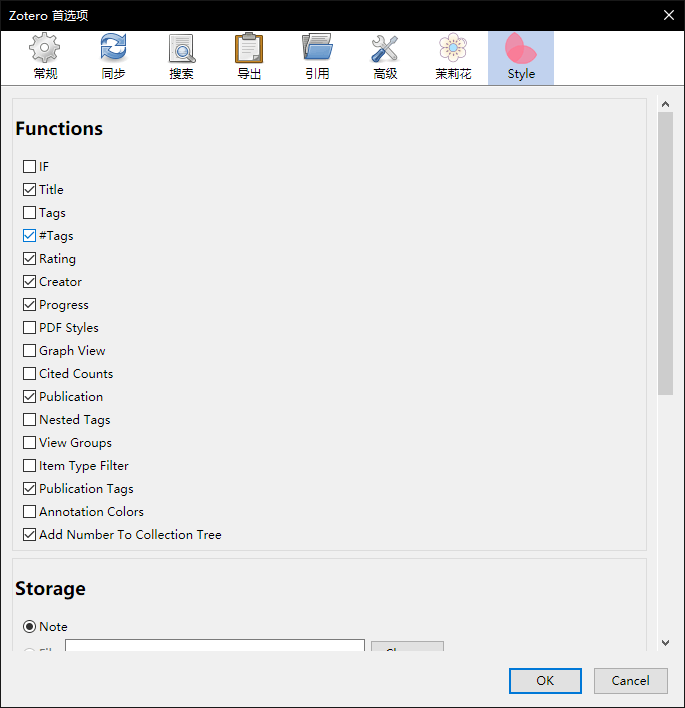Enable the Graph View checkbox
Image resolution: width=685 pixels, height=708 pixels.
[29, 351]
